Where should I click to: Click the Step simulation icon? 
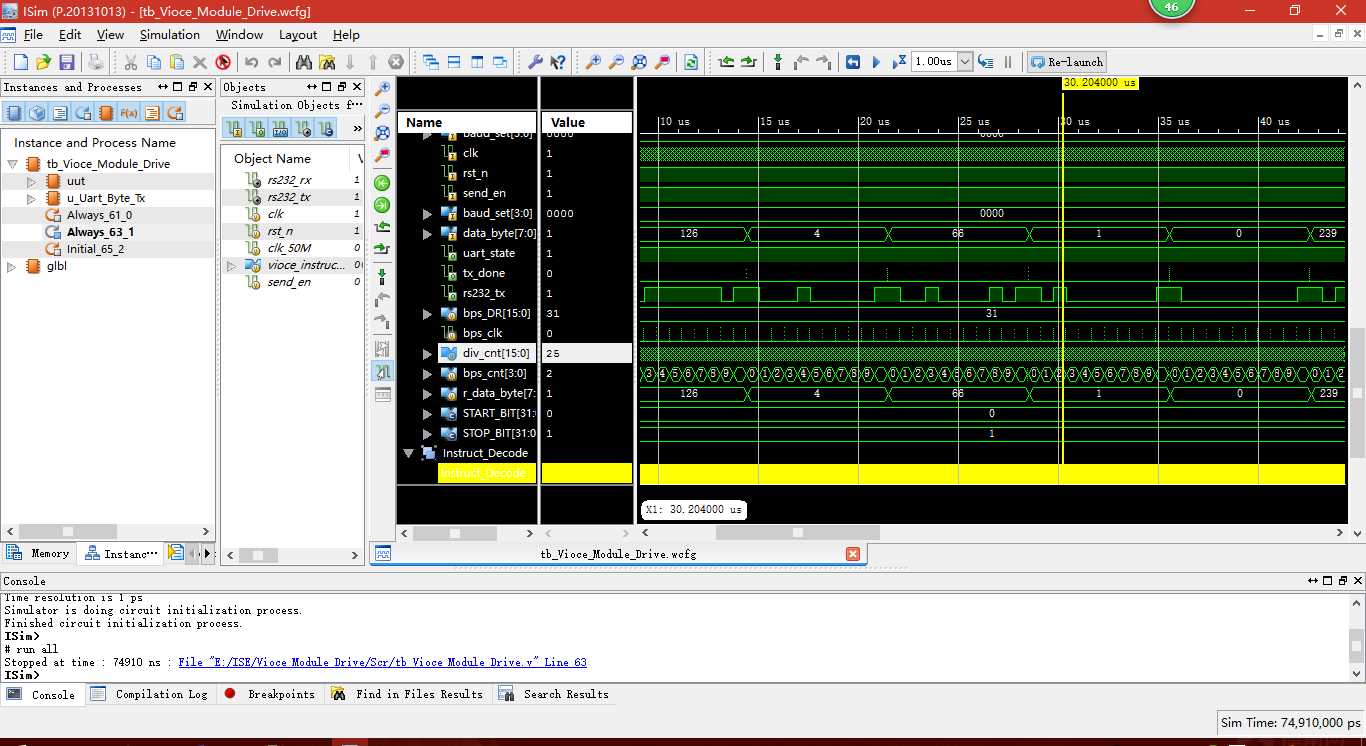(x=985, y=62)
